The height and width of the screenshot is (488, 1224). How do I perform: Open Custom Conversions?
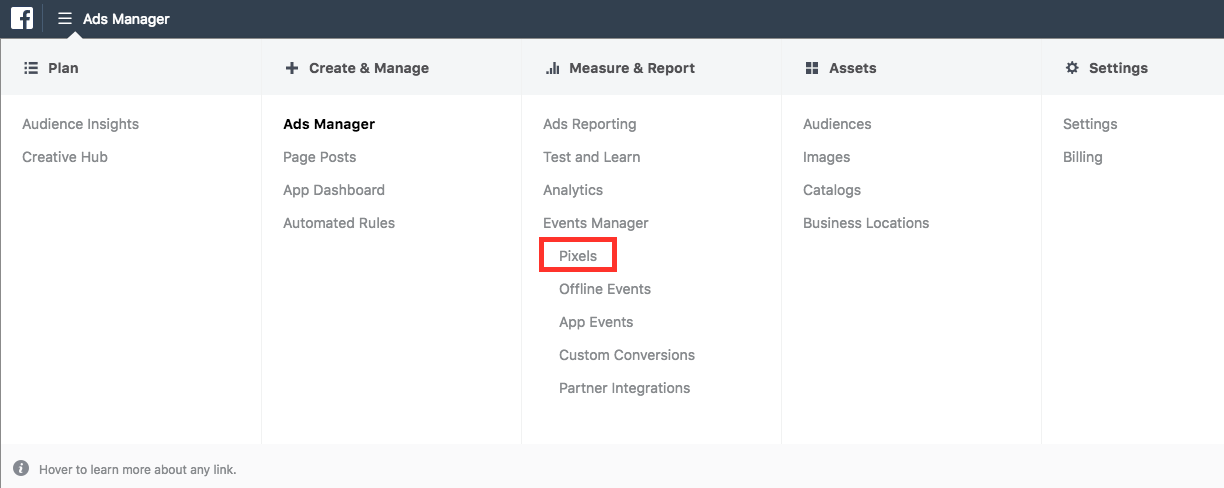tap(627, 355)
